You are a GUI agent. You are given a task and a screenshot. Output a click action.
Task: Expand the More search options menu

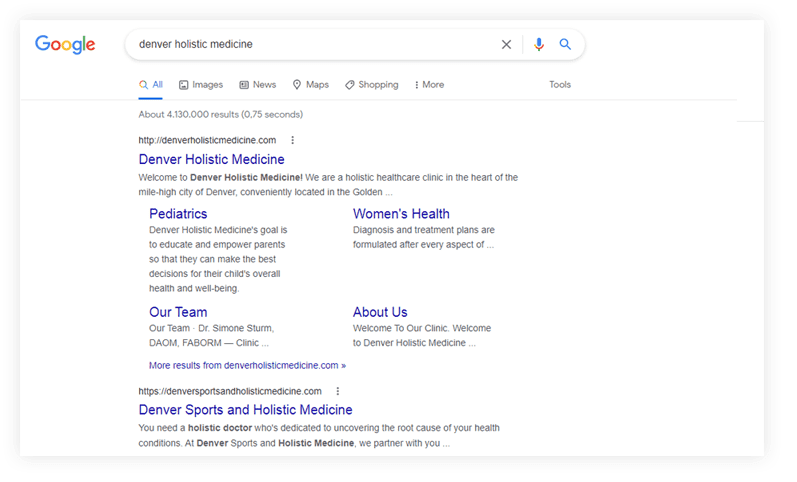coord(428,85)
